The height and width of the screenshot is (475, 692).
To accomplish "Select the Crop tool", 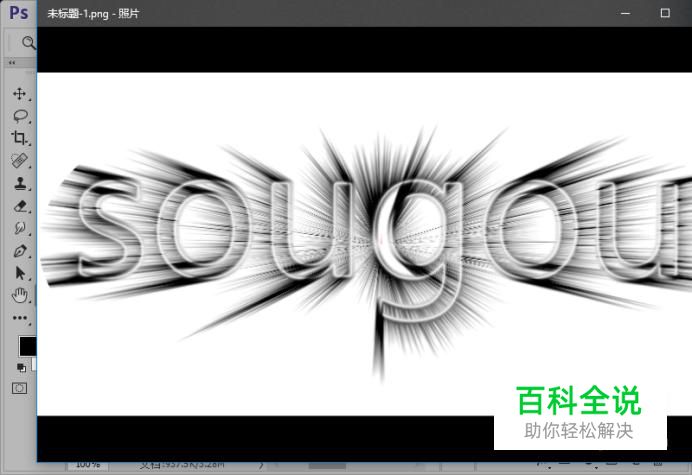I will (19, 138).
